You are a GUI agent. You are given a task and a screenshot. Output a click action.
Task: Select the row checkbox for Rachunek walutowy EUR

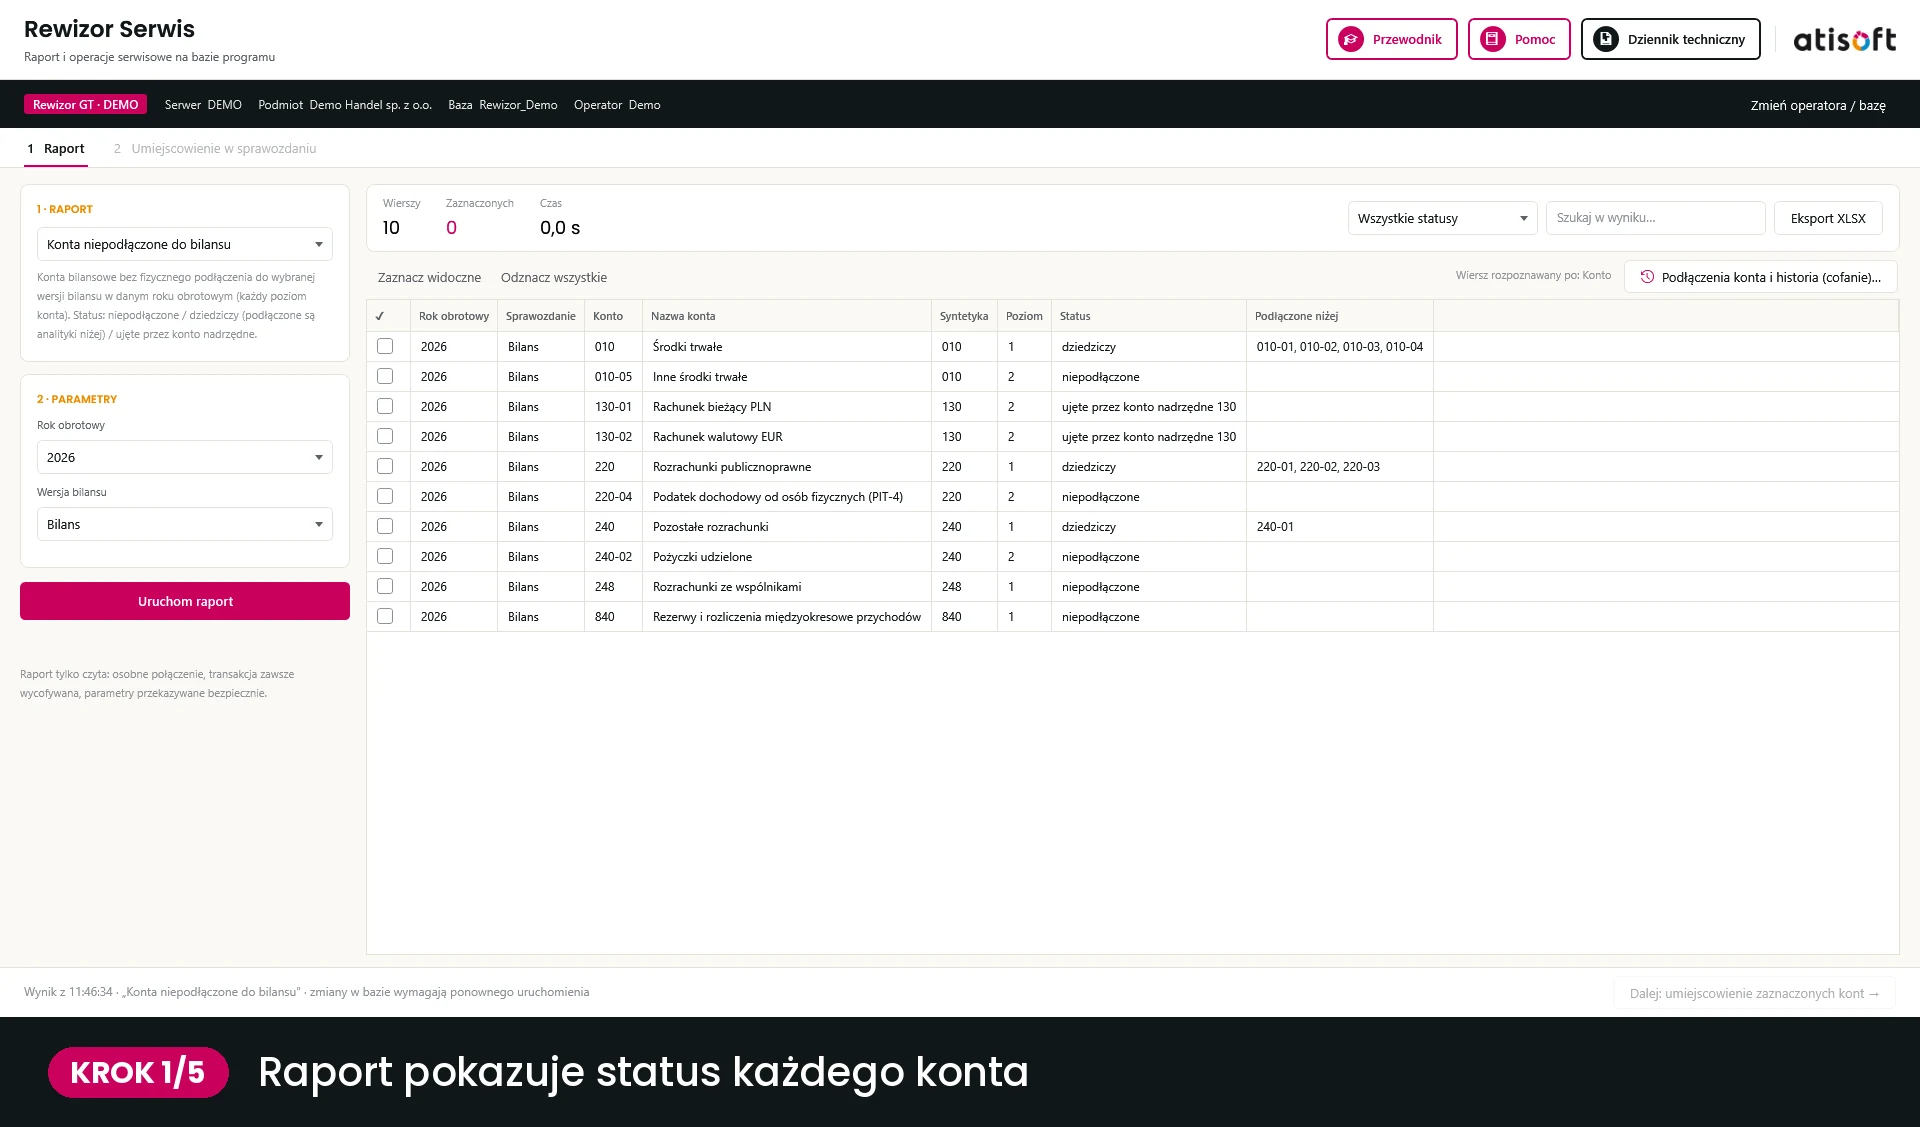coord(385,436)
